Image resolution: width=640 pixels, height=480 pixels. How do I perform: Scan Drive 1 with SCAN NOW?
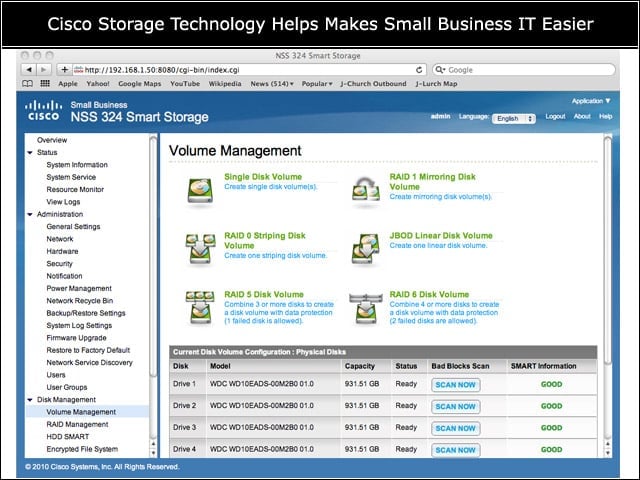[455, 385]
